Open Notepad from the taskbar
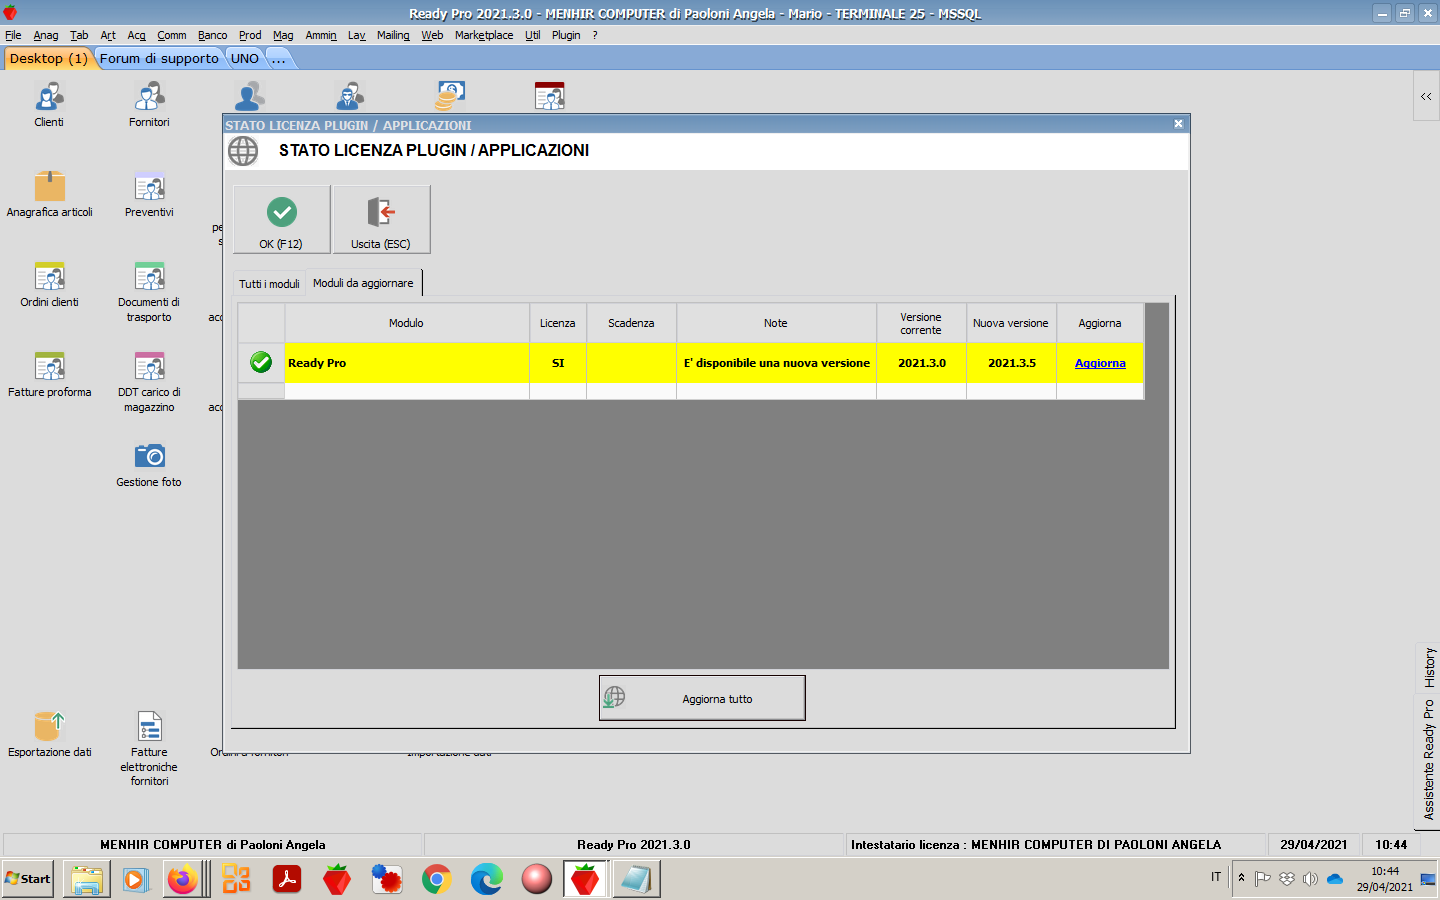This screenshot has height=900, width=1440. coord(636,879)
